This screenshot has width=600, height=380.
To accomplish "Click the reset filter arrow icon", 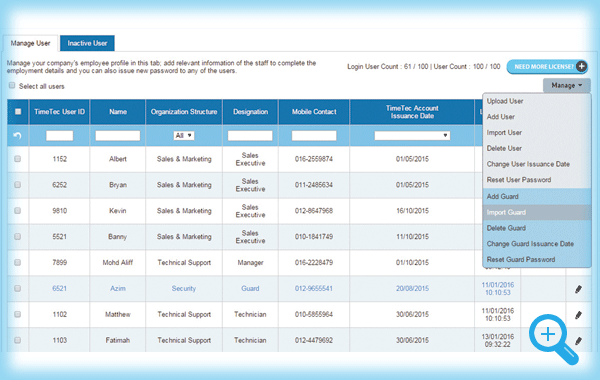I will [17, 135].
